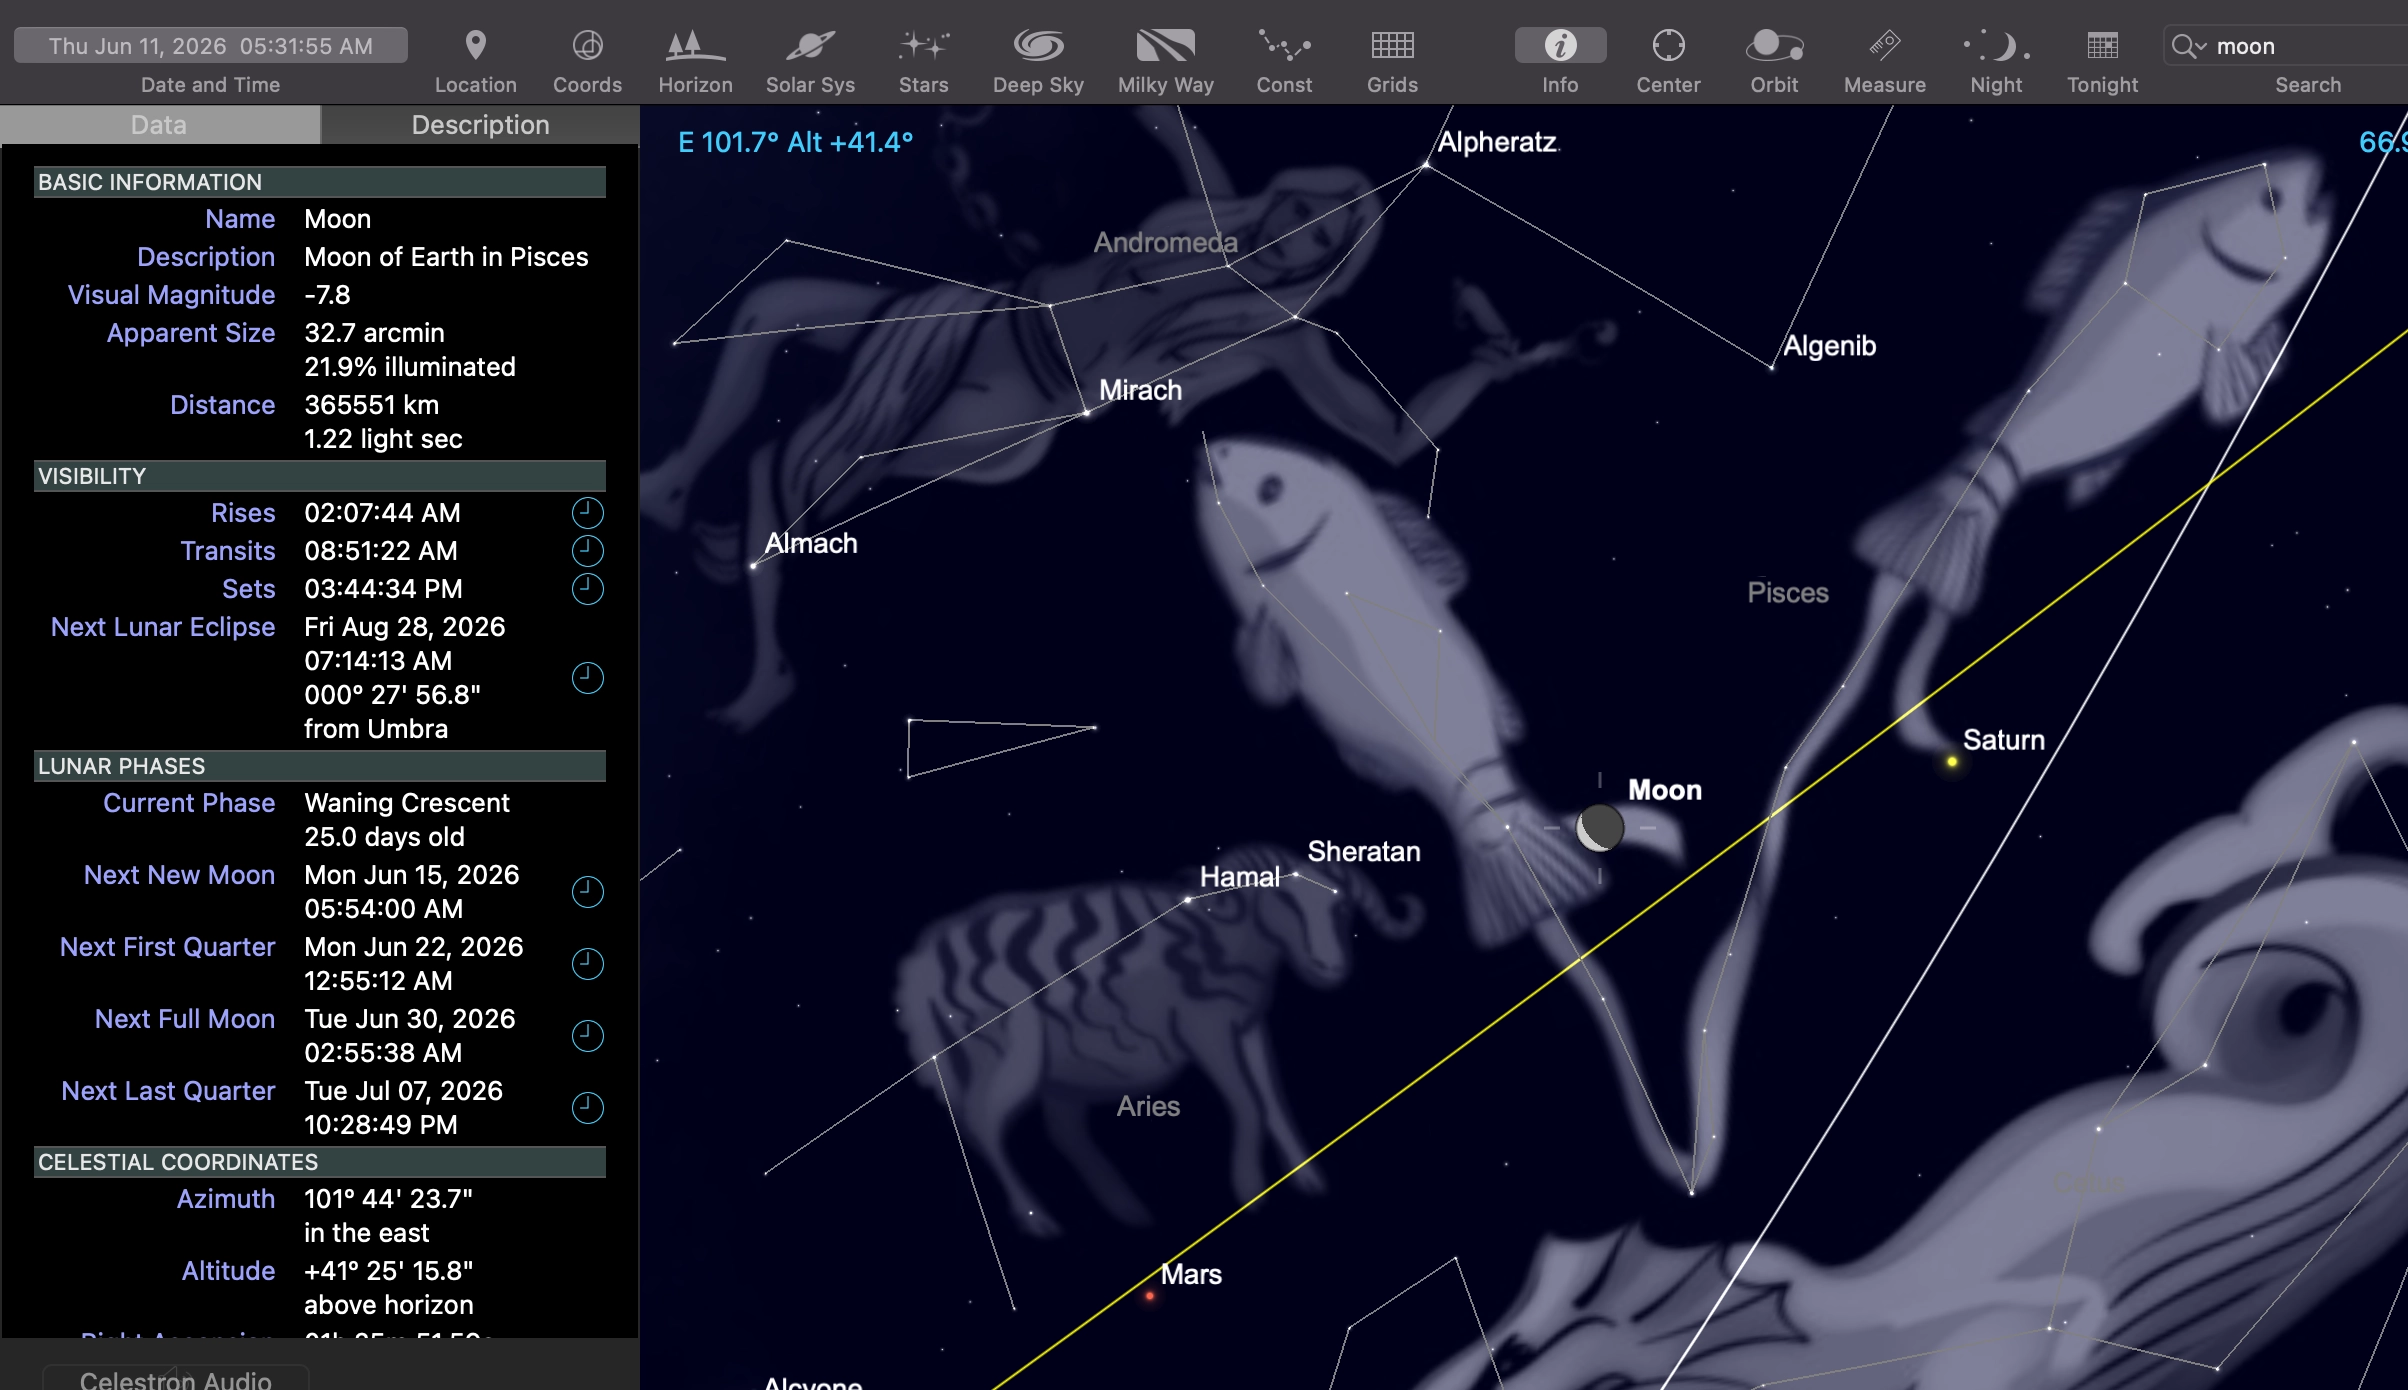Select the Data tab
The width and height of the screenshot is (2408, 1390).
click(159, 125)
